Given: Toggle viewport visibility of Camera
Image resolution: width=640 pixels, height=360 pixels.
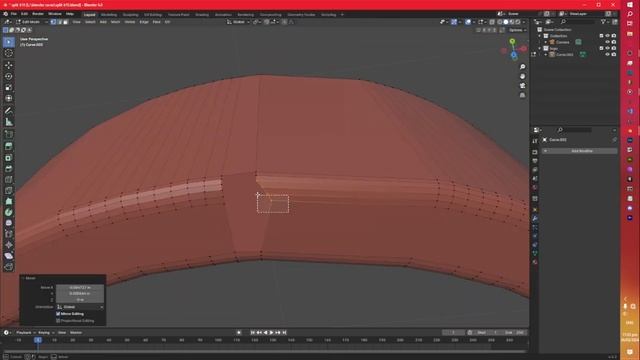Looking at the screenshot, I should (607, 42).
